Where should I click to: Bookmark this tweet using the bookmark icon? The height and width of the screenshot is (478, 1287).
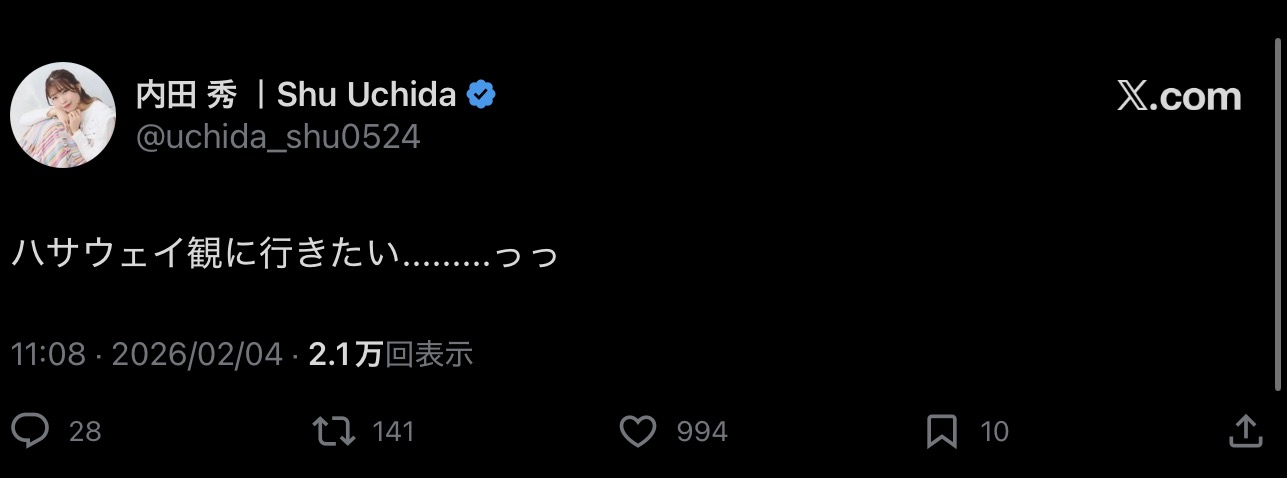(x=942, y=431)
